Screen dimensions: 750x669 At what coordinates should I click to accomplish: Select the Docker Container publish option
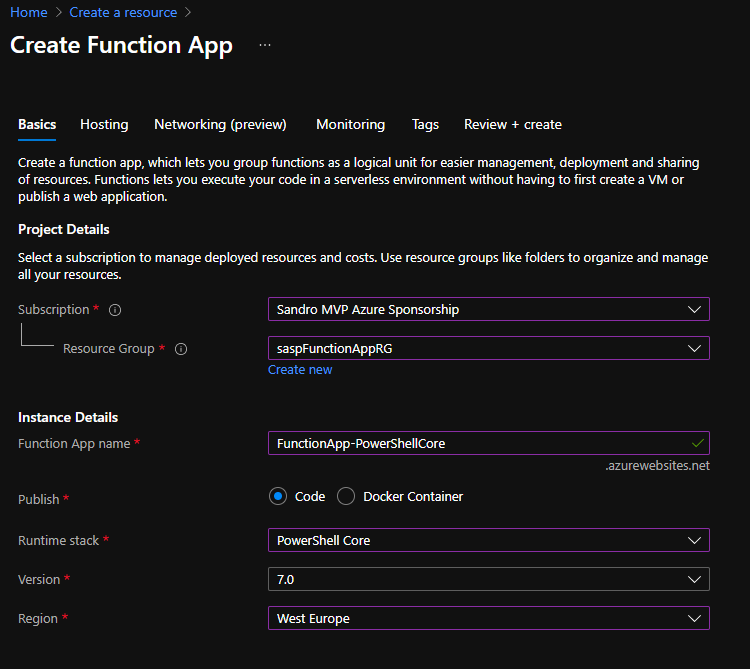point(346,496)
